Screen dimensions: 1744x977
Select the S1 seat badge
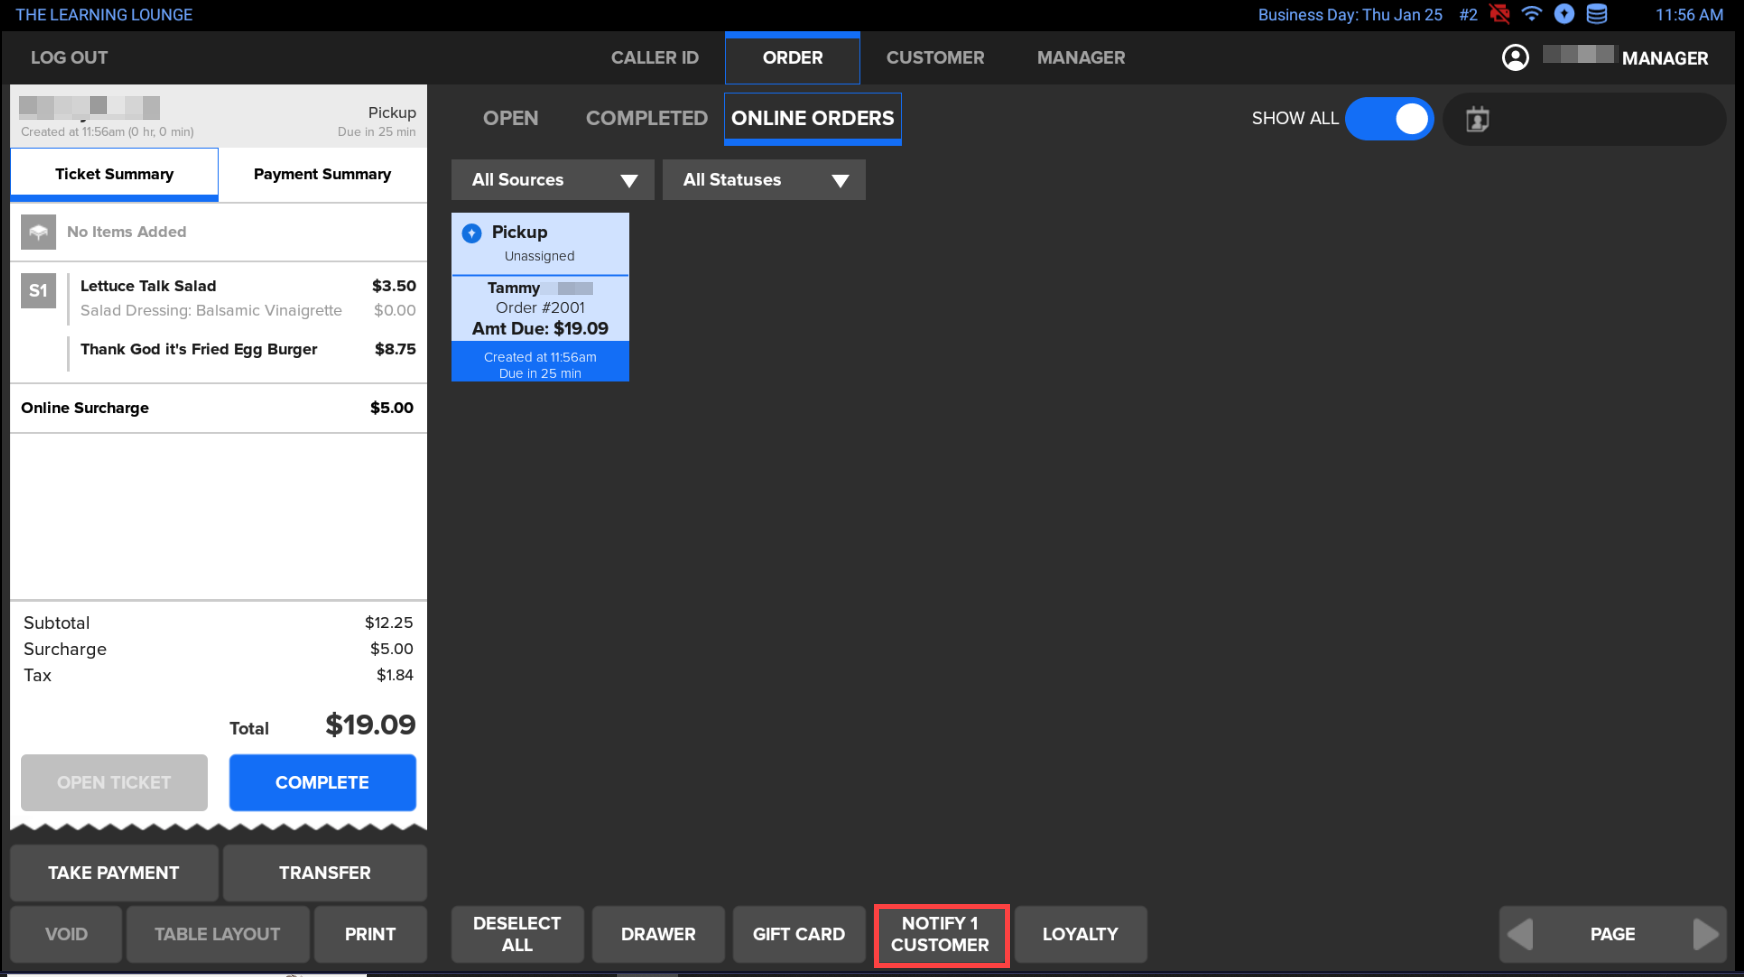38,291
